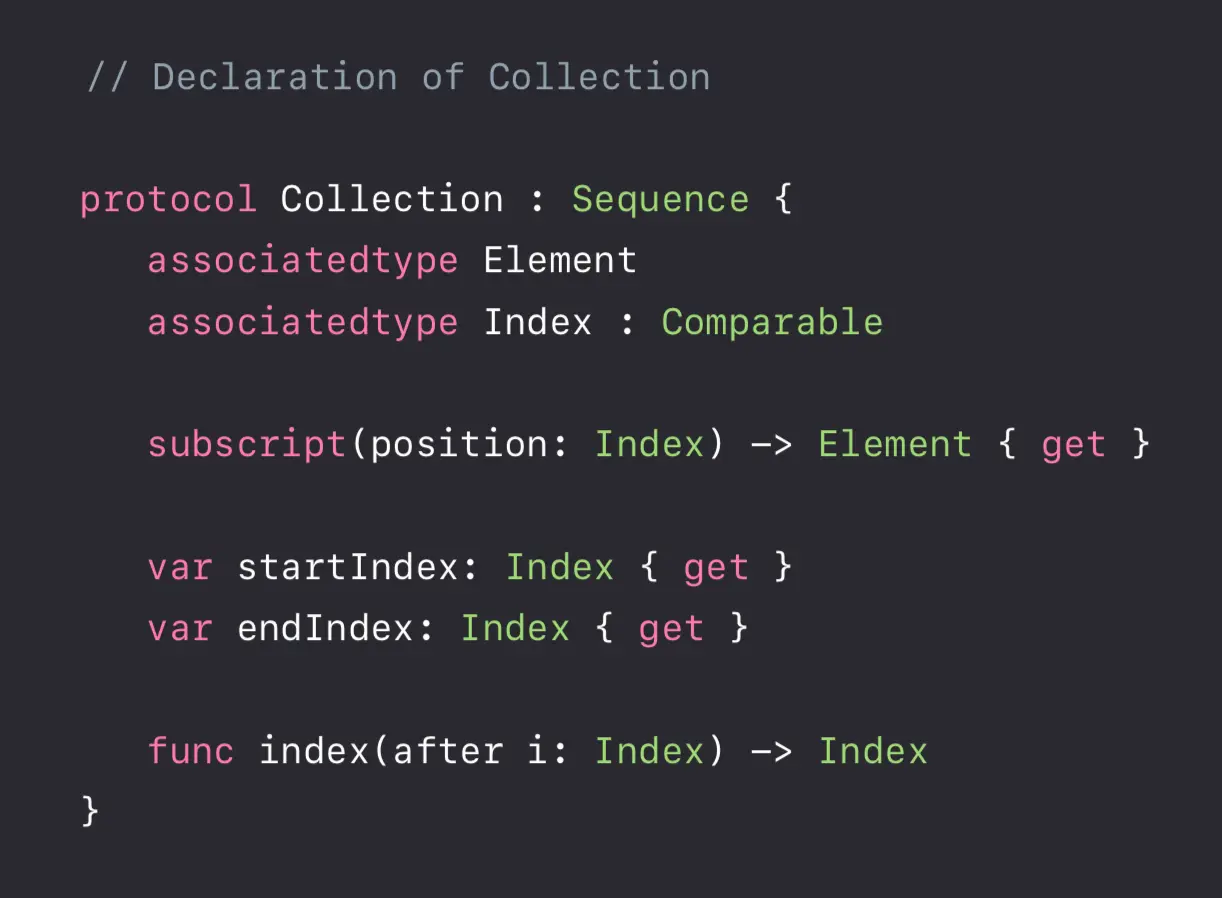Click the 'position' parameter label

pos(459,445)
